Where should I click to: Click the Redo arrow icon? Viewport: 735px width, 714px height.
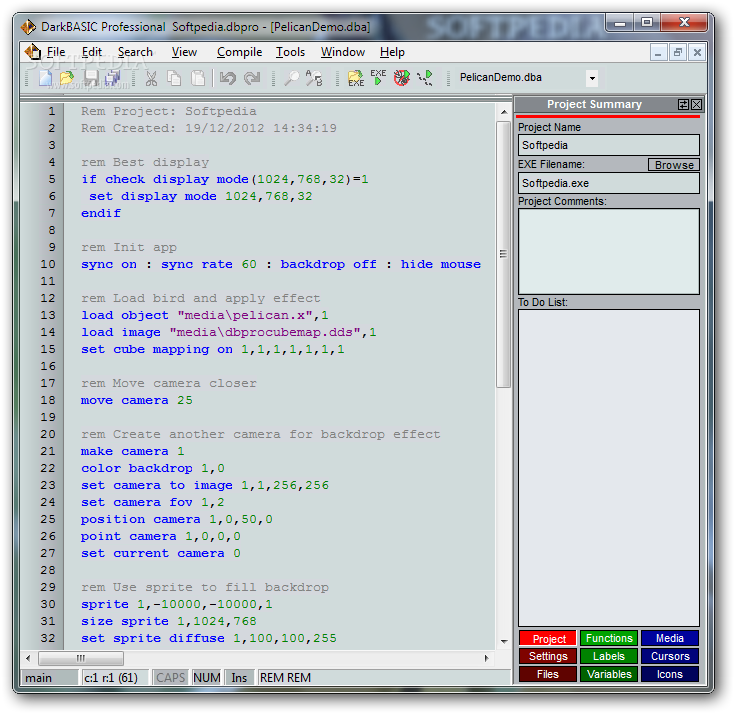(252, 78)
